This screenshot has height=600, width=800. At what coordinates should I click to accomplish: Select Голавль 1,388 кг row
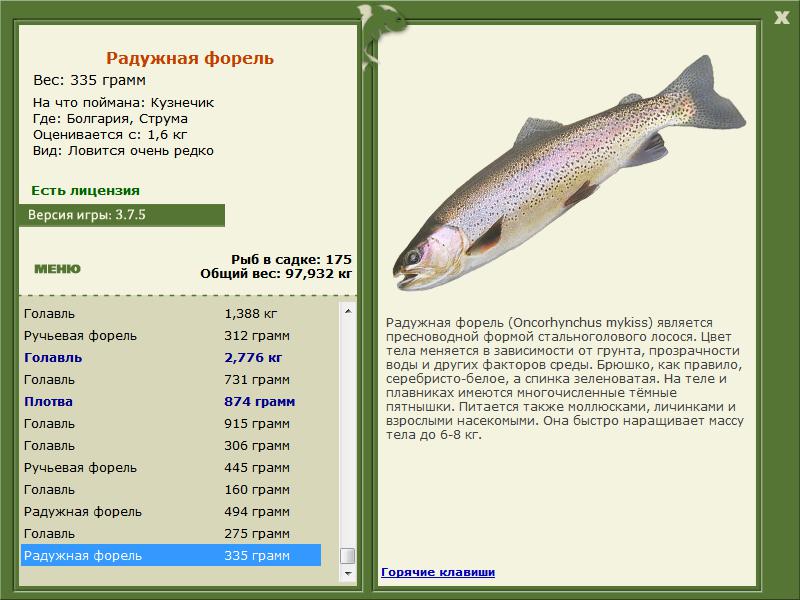pos(171,314)
